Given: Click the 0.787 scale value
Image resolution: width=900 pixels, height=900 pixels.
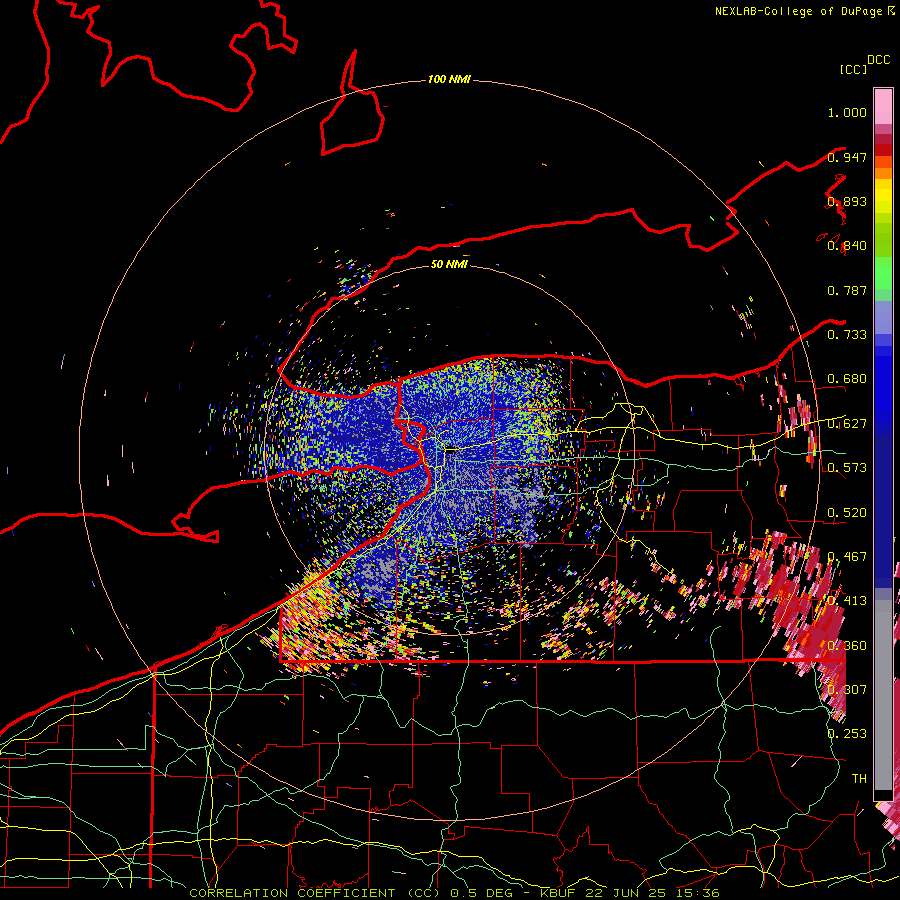Looking at the screenshot, I should click(x=847, y=290).
